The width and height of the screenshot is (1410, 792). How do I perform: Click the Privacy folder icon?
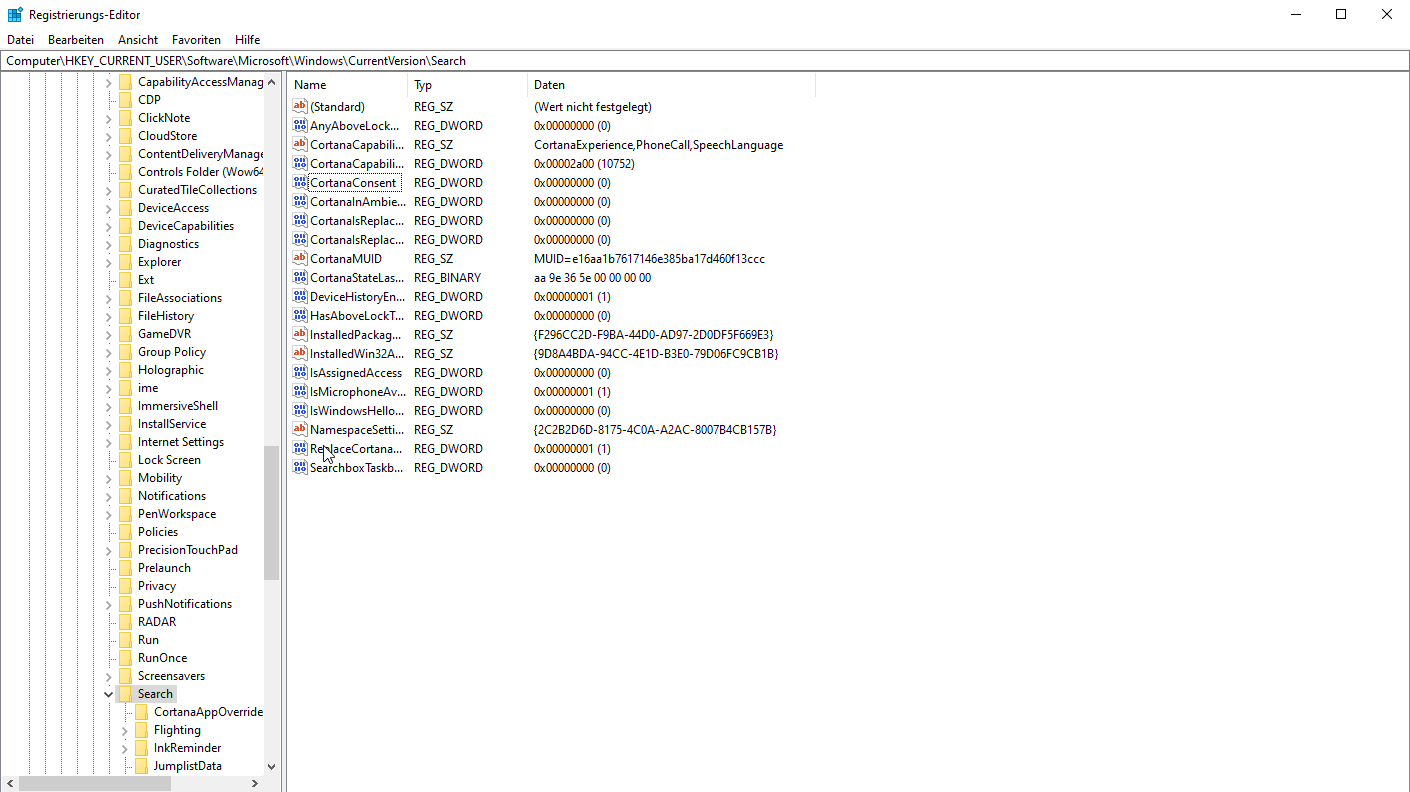point(125,586)
